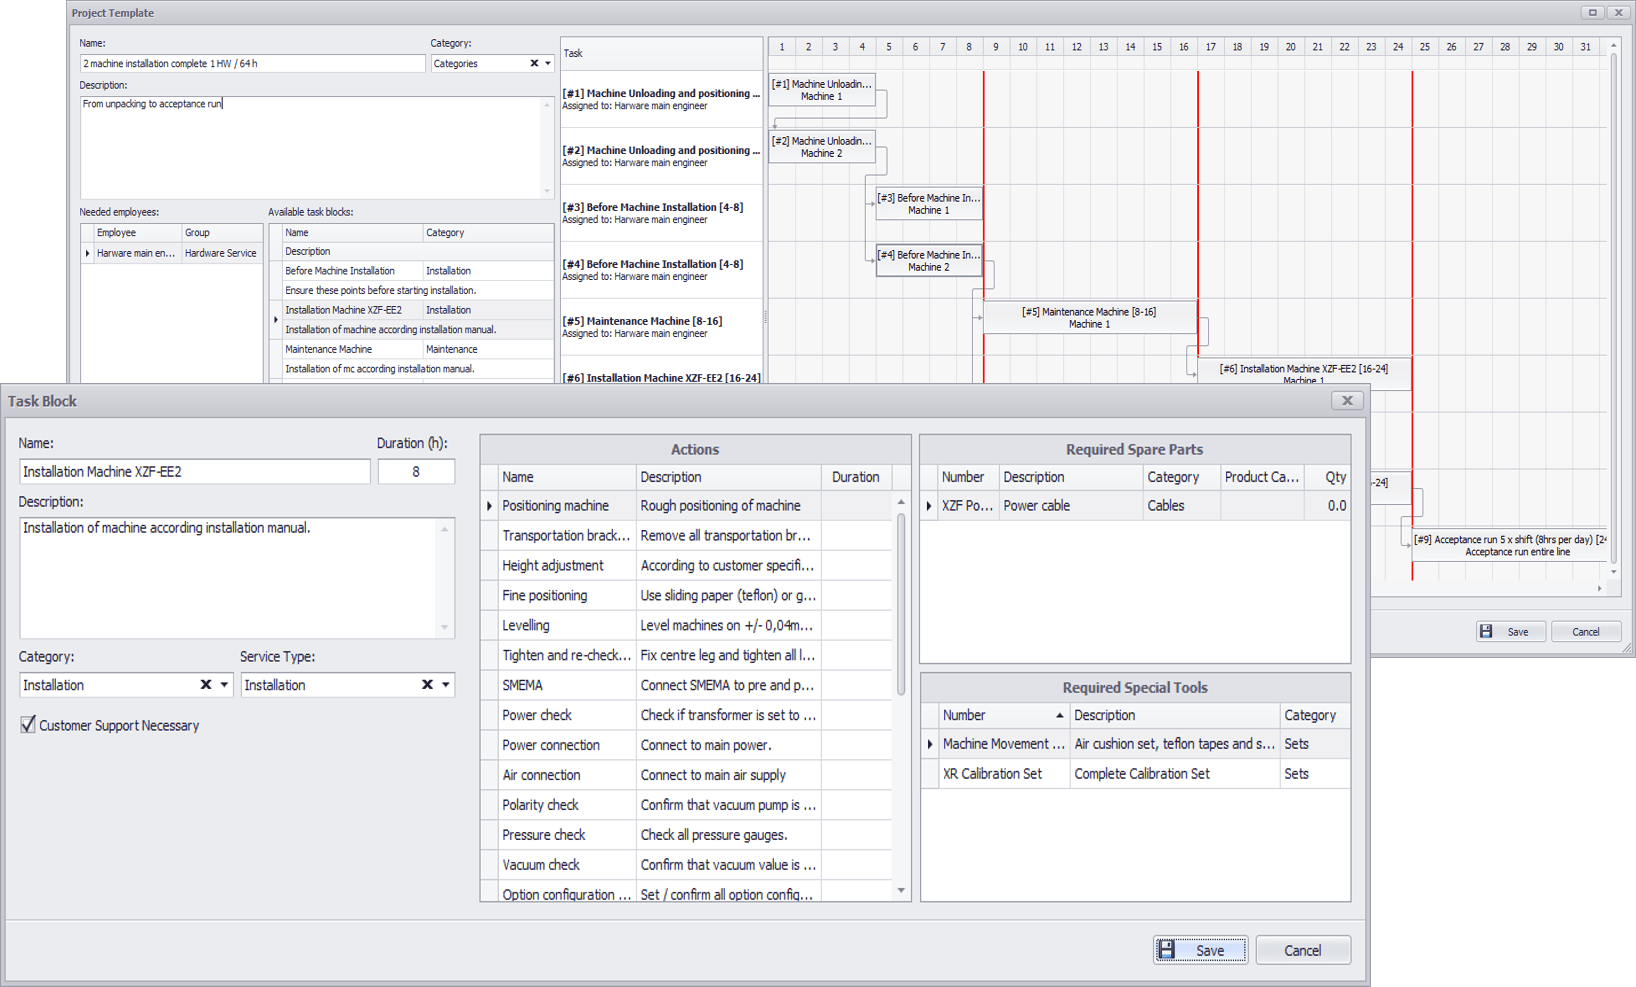The width and height of the screenshot is (1636, 987).
Task: Select the Vacuum check action
Action: (x=686, y=865)
